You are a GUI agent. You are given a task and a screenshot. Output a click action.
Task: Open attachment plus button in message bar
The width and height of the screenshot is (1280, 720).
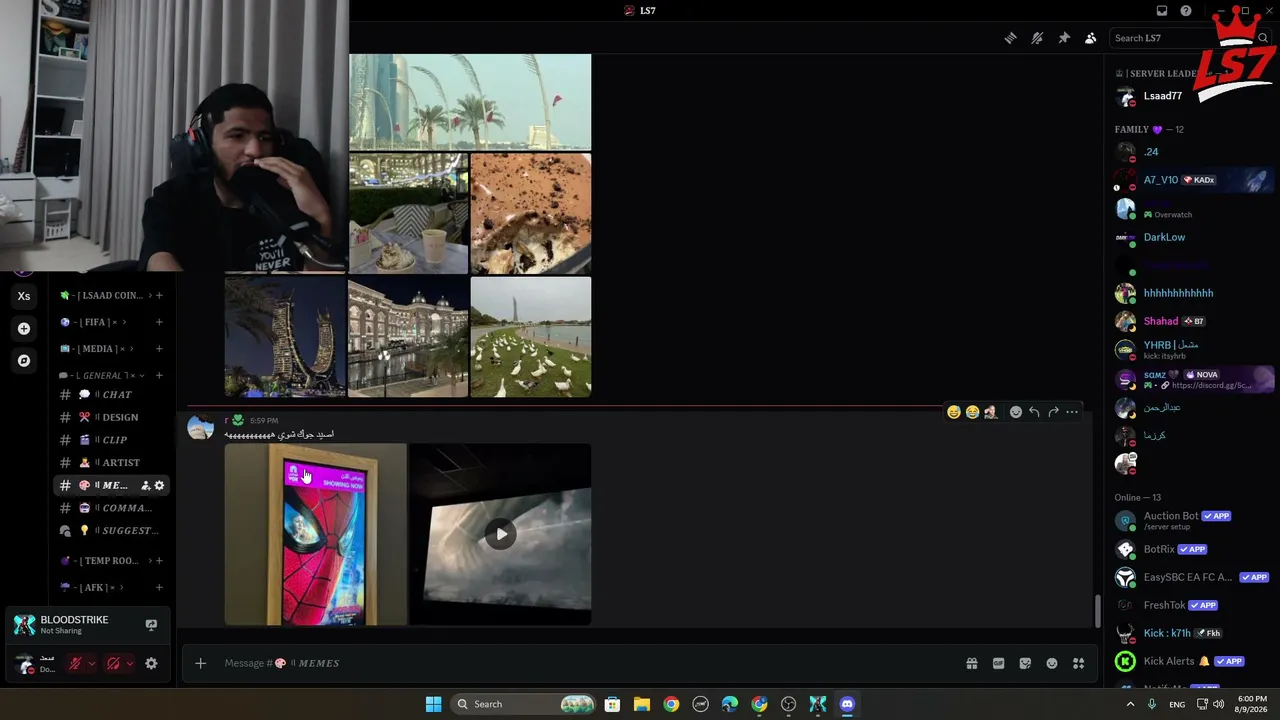200,663
